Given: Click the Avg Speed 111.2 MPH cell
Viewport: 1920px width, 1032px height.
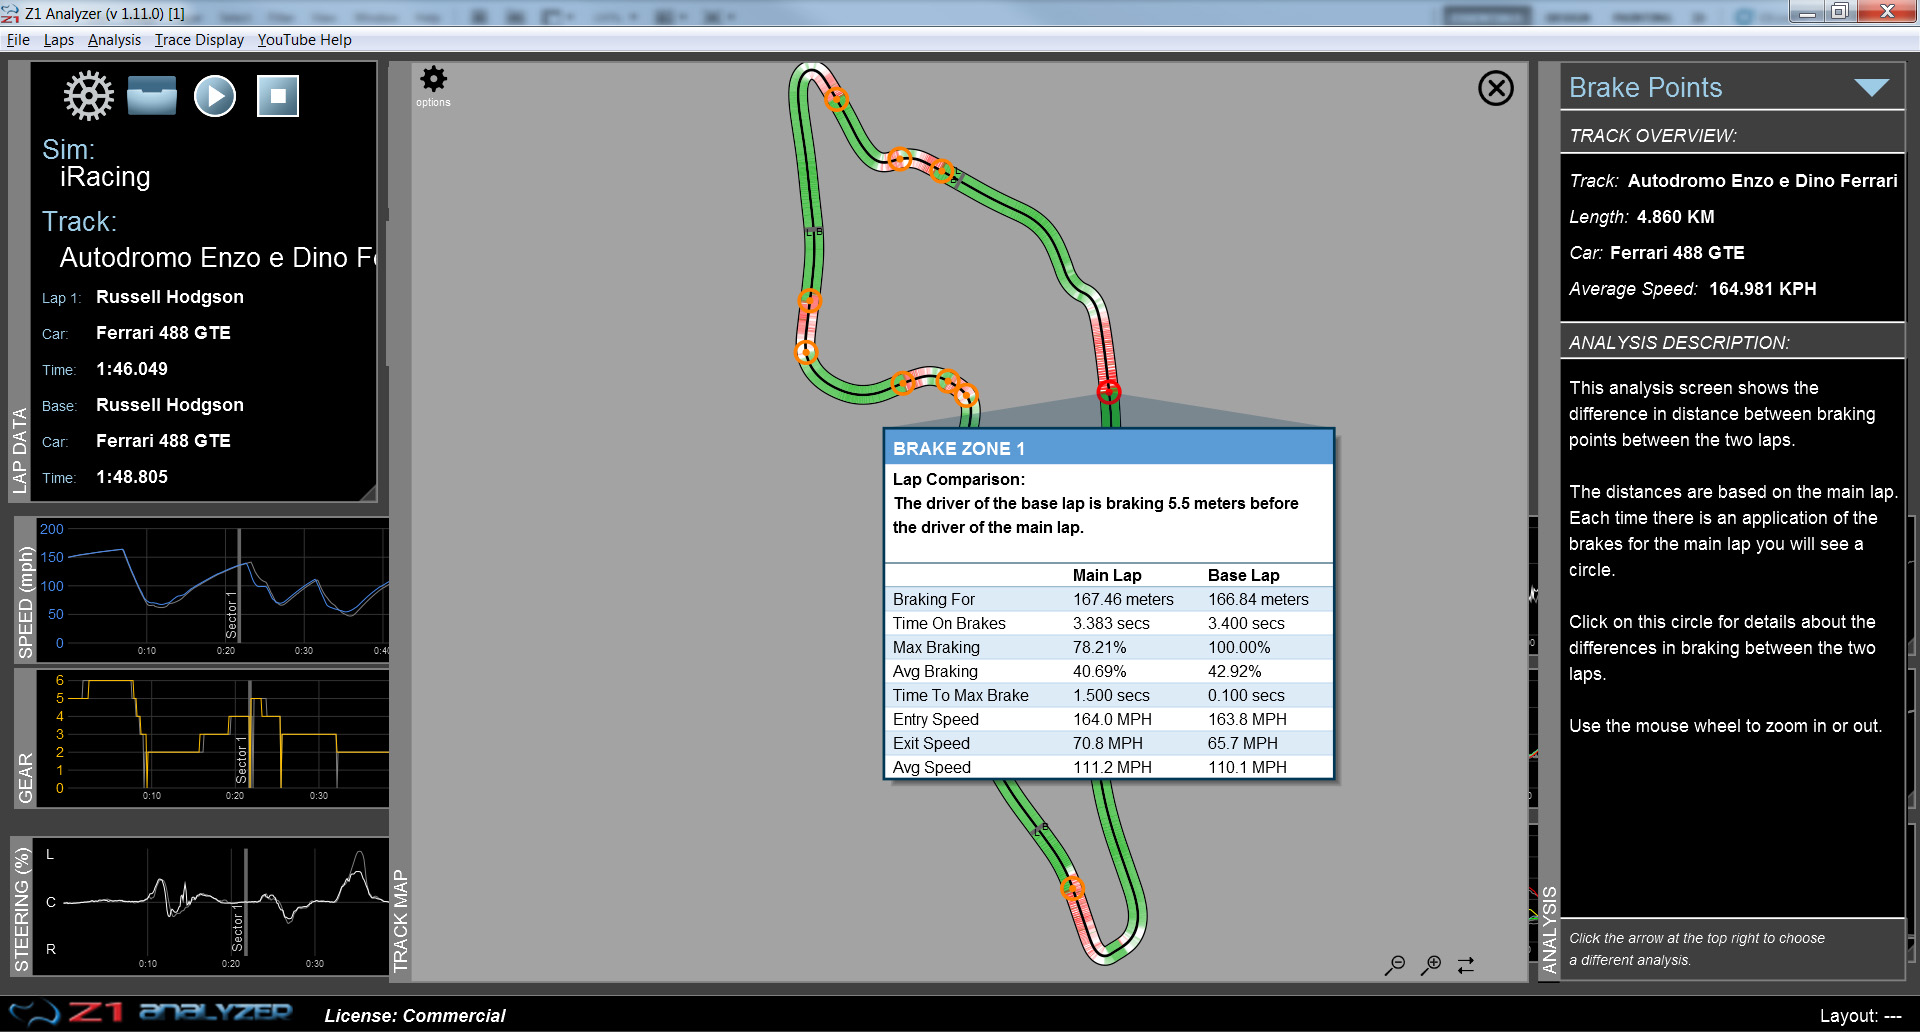Looking at the screenshot, I should [1112, 767].
